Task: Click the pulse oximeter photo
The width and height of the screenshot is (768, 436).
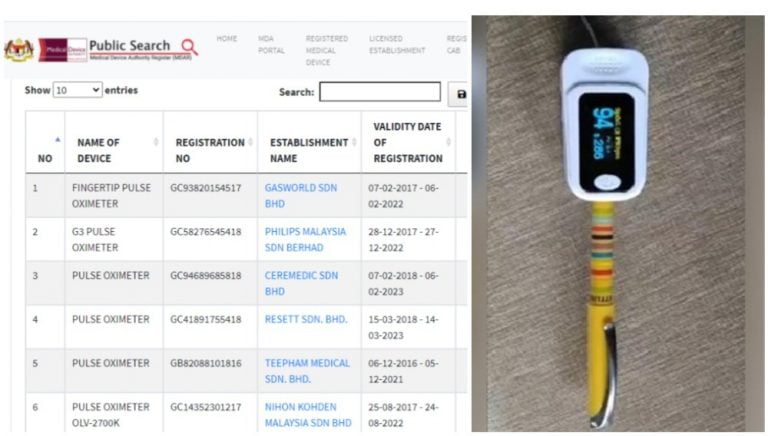Action: click(617, 223)
